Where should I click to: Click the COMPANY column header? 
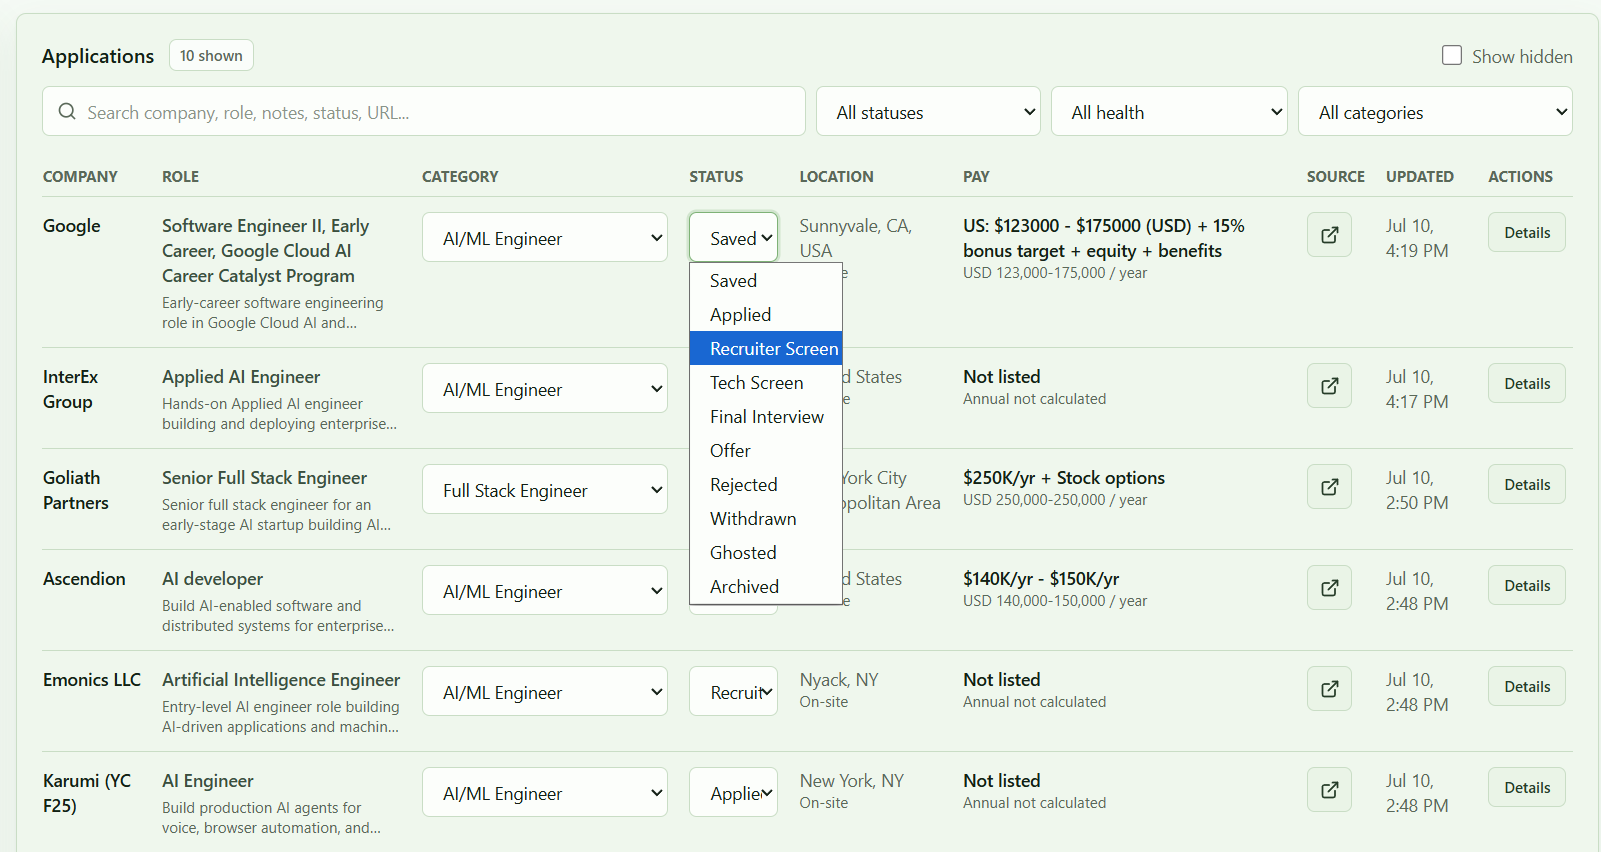[x=80, y=177]
